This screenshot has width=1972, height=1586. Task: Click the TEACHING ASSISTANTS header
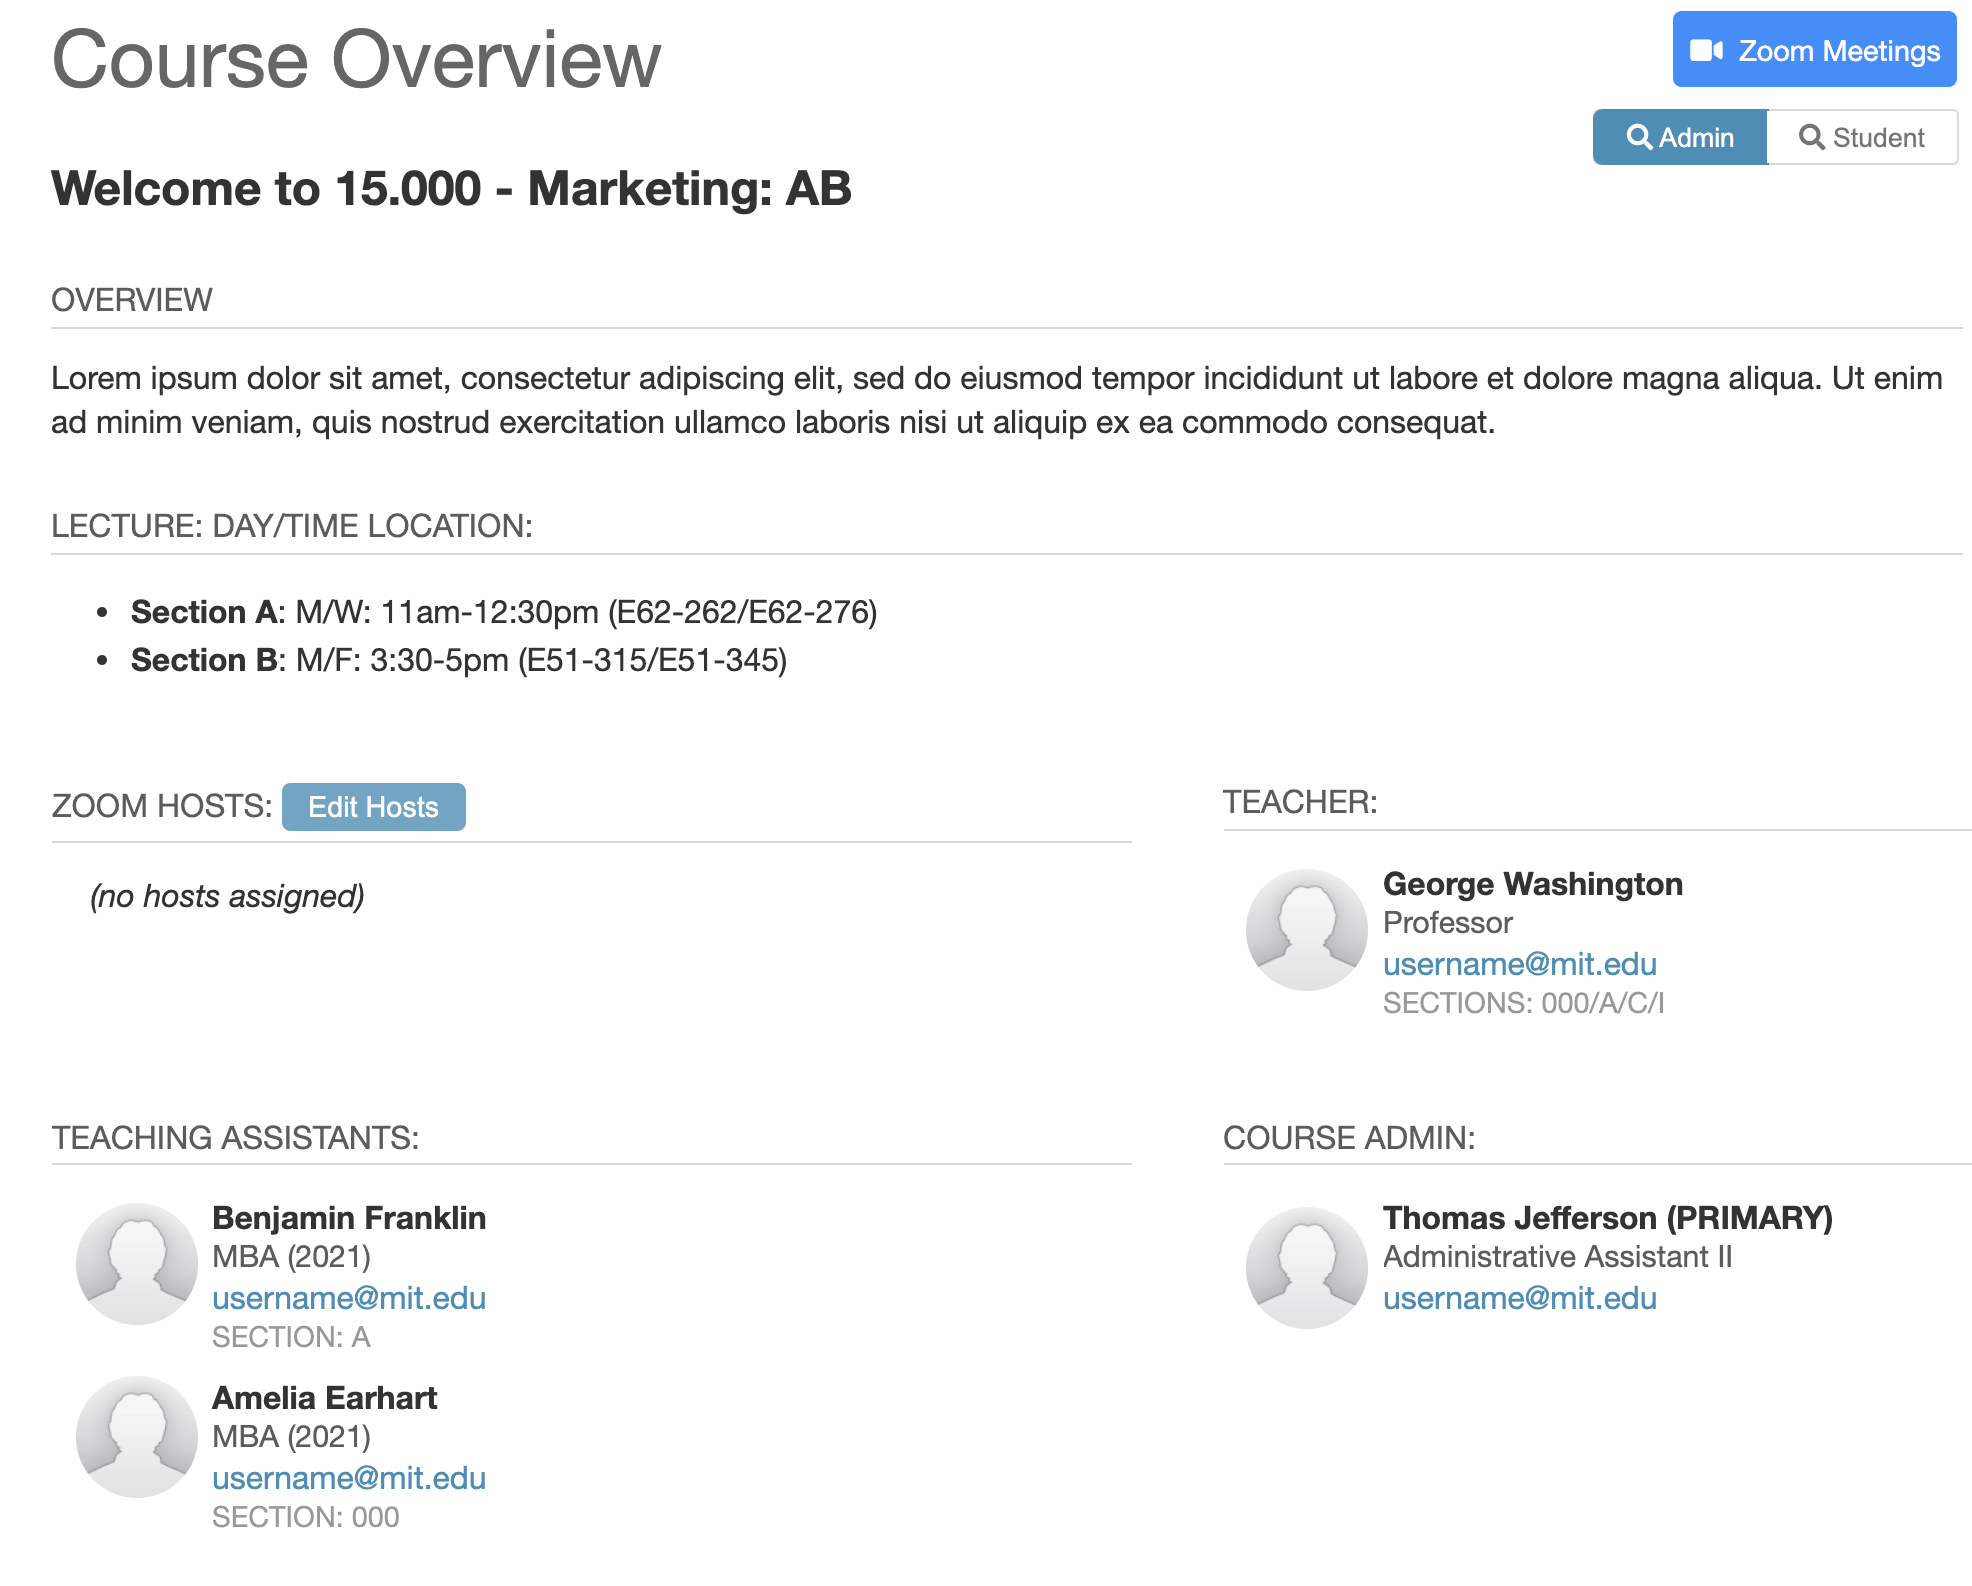click(235, 1138)
